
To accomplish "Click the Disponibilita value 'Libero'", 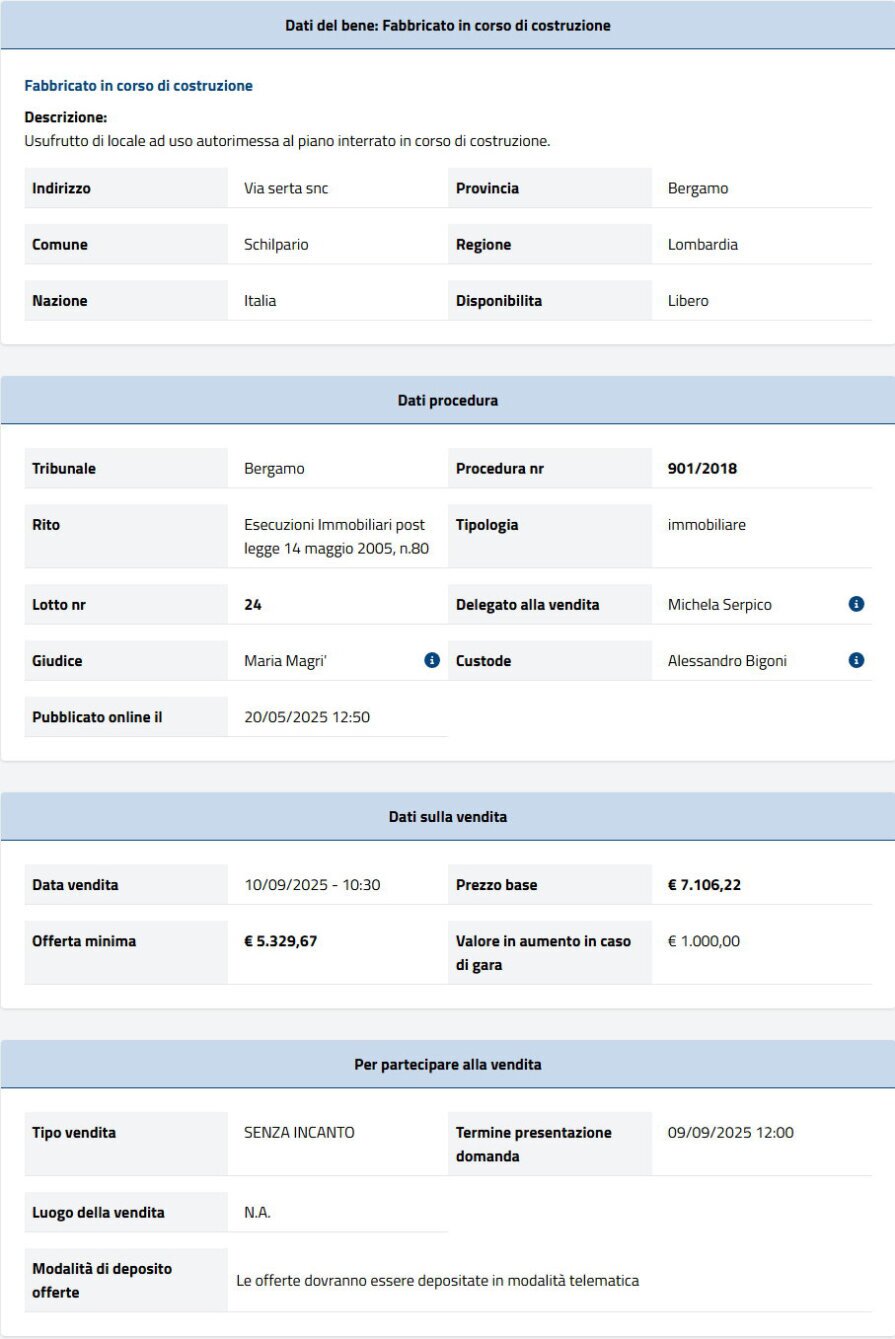I will (688, 300).
